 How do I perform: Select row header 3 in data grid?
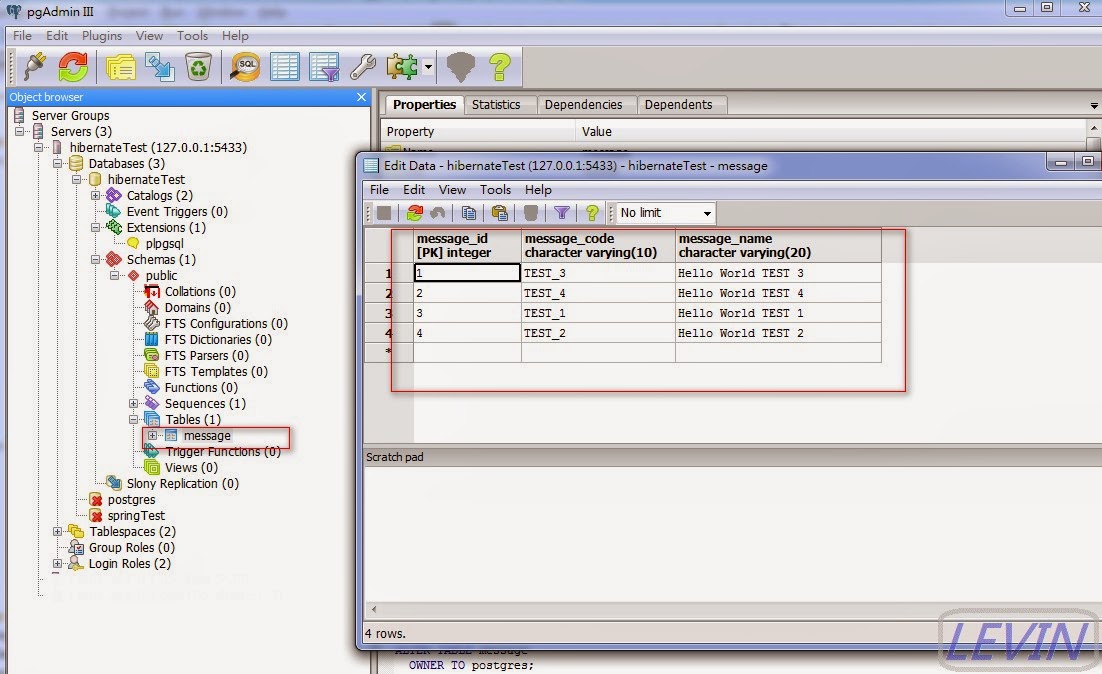click(x=389, y=313)
